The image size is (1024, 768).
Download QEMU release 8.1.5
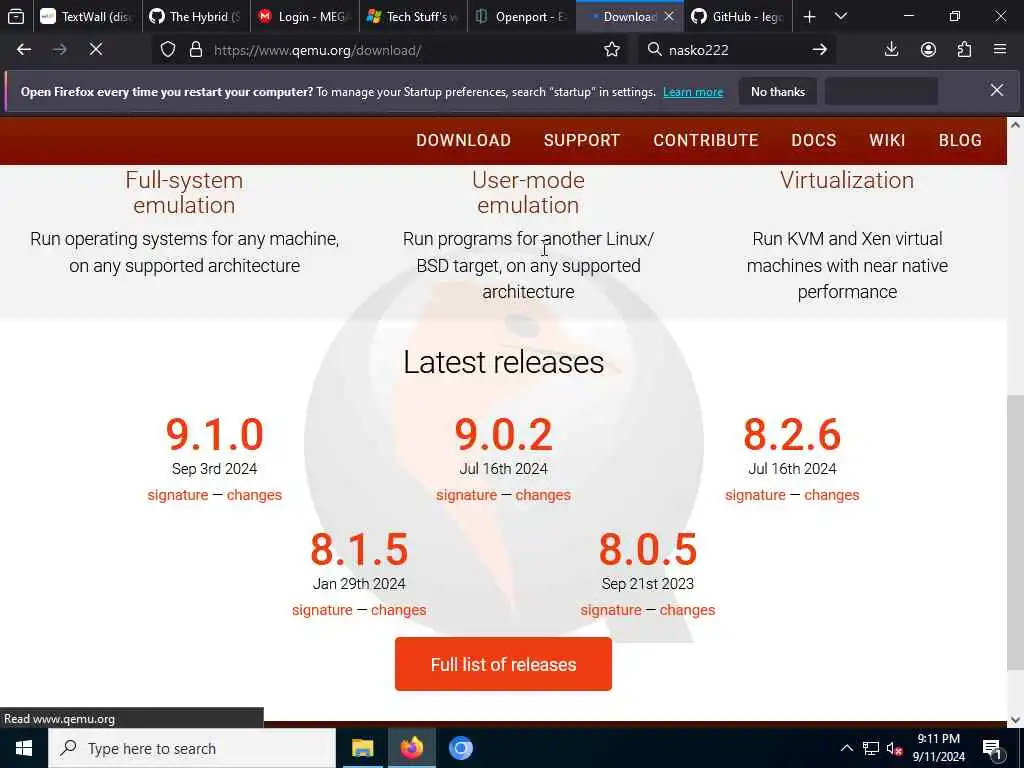[x=359, y=550]
